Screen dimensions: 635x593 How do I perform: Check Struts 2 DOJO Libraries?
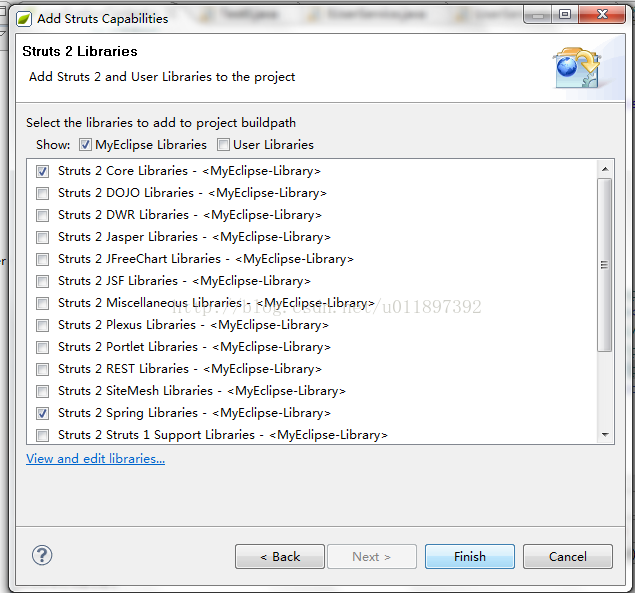click(43, 193)
